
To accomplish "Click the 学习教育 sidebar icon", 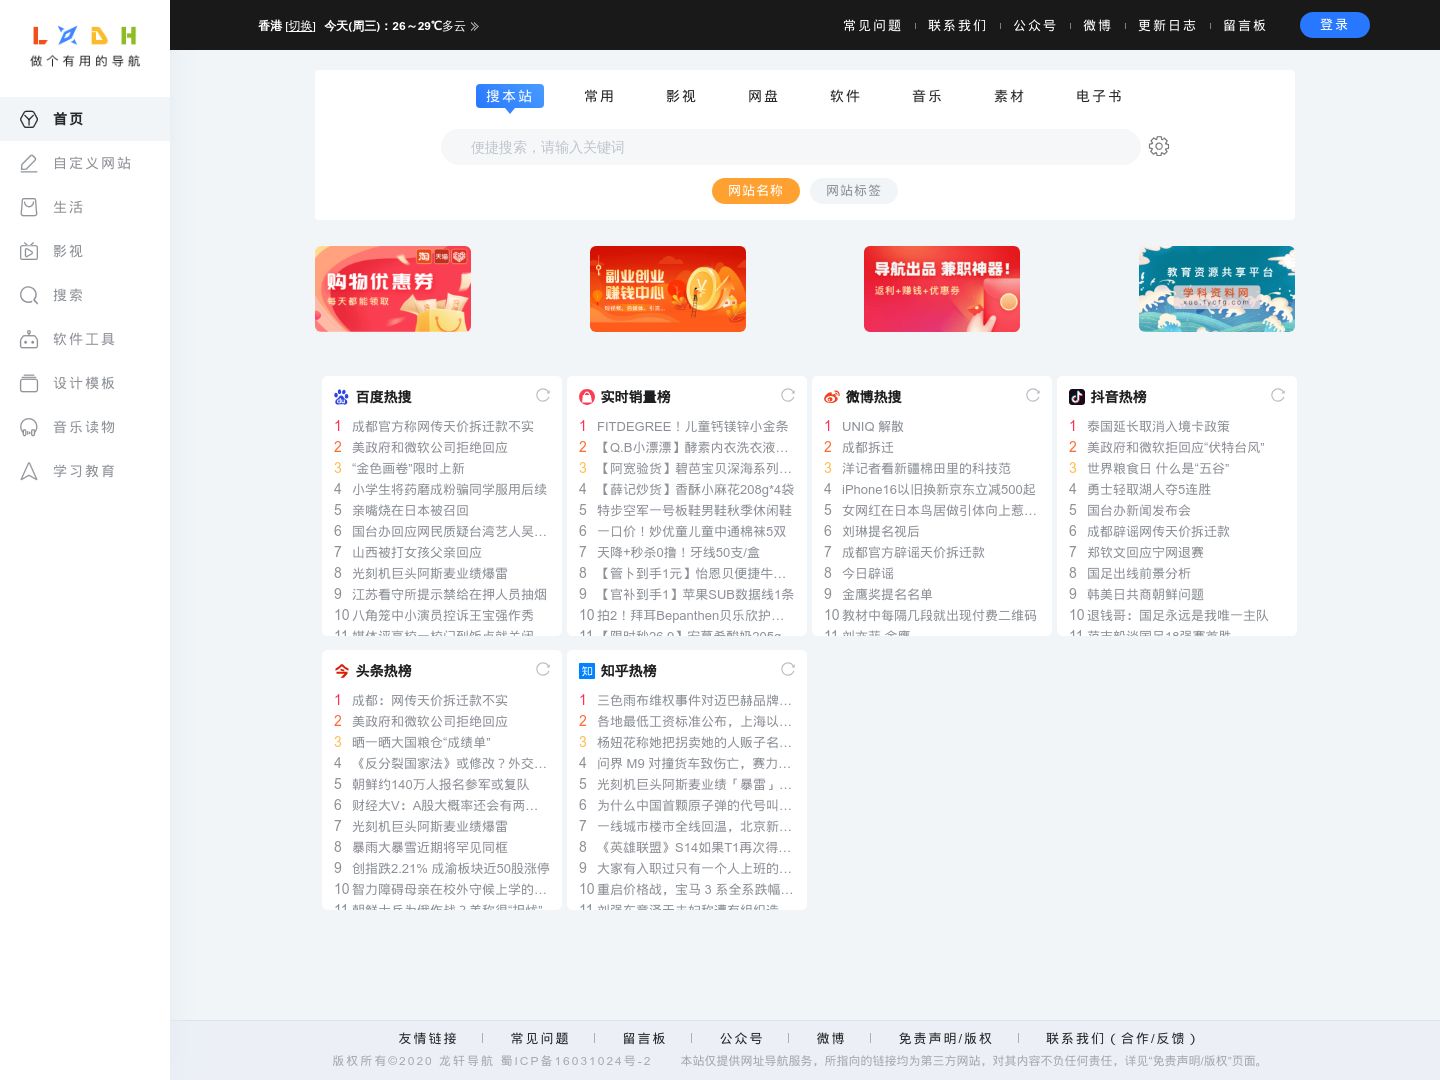I will coord(29,471).
